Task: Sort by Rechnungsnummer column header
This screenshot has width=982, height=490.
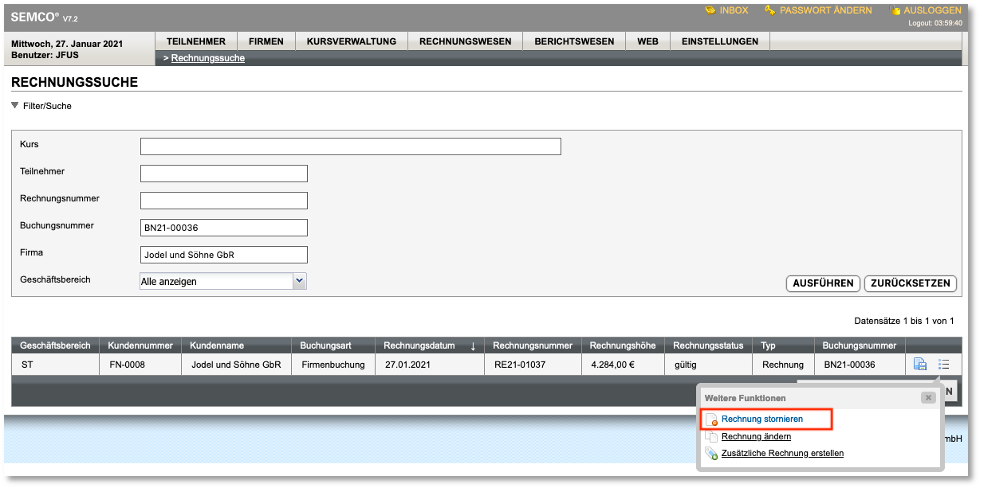Action: pyautogui.click(x=532, y=345)
